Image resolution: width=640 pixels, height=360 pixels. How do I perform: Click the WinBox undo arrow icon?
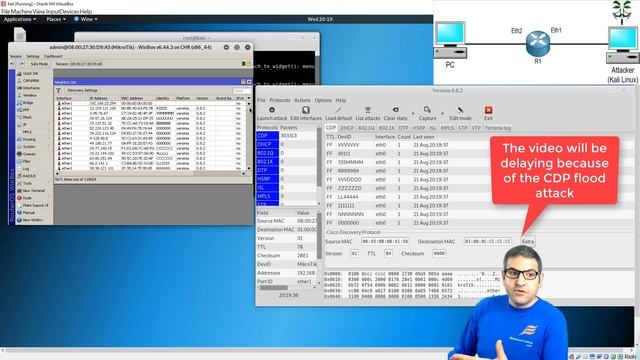pos(13,64)
